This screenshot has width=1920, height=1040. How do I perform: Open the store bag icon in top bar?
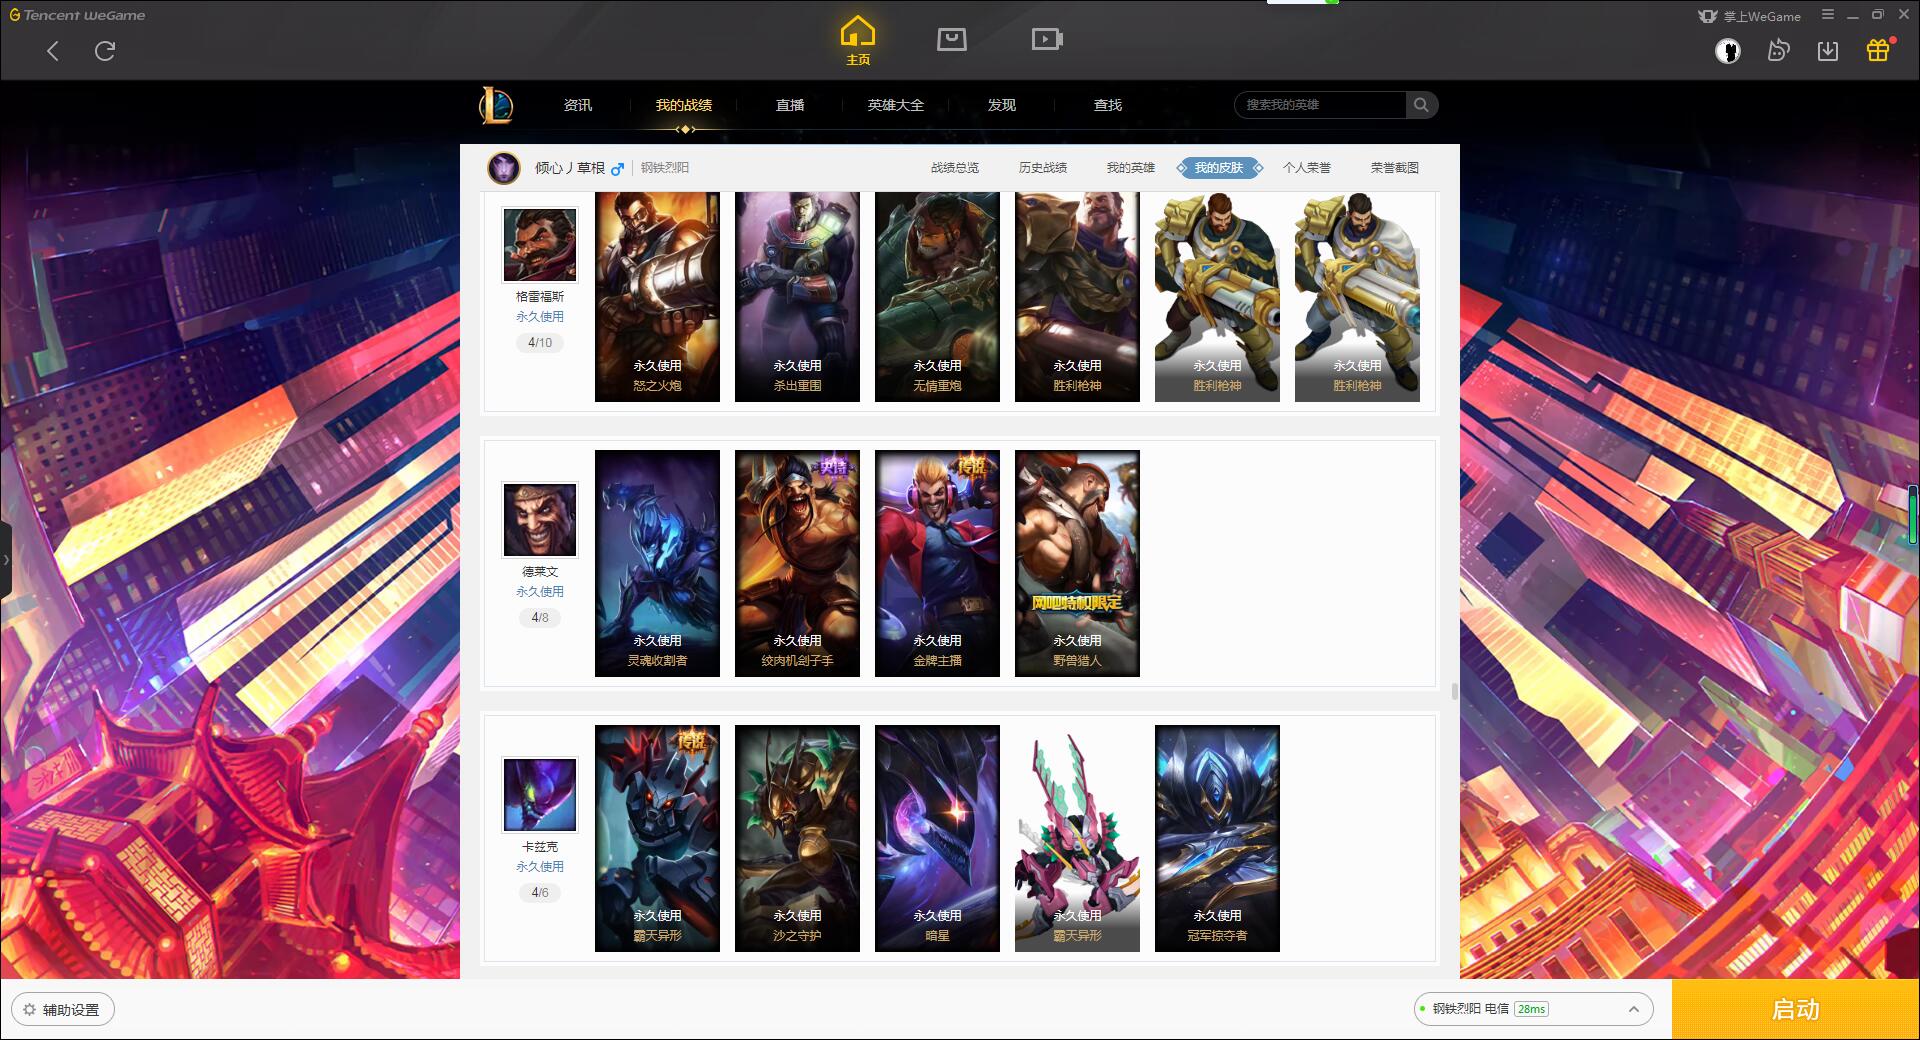(x=951, y=39)
